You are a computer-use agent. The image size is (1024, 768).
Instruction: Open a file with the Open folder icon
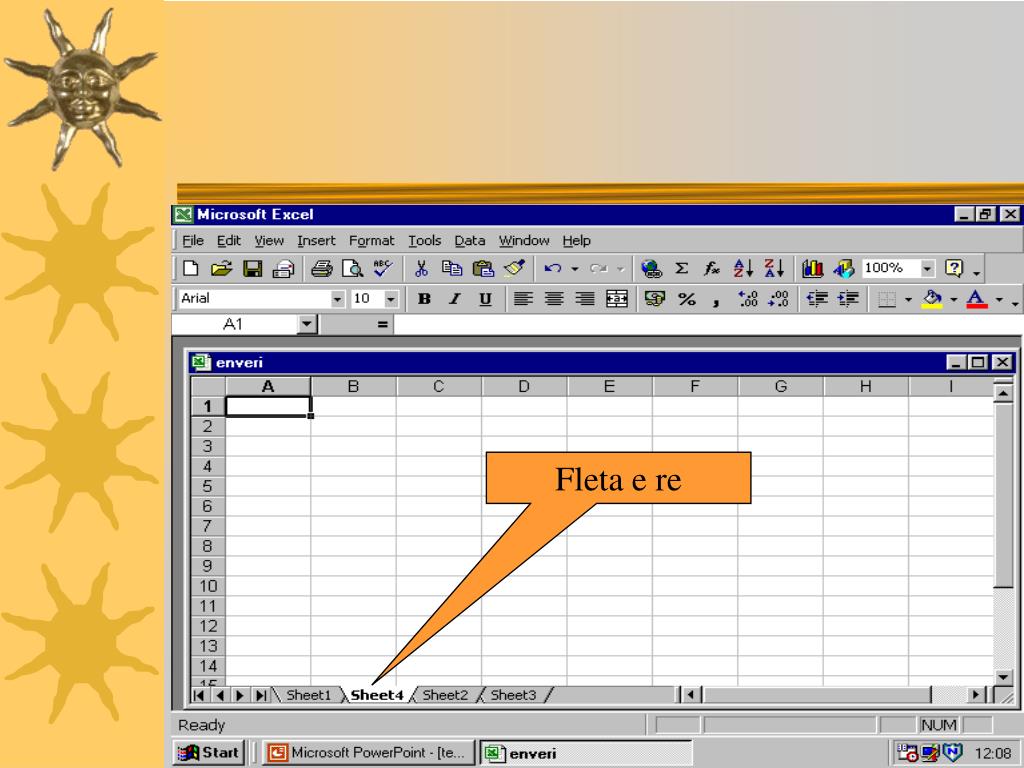click(x=221, y=268)
